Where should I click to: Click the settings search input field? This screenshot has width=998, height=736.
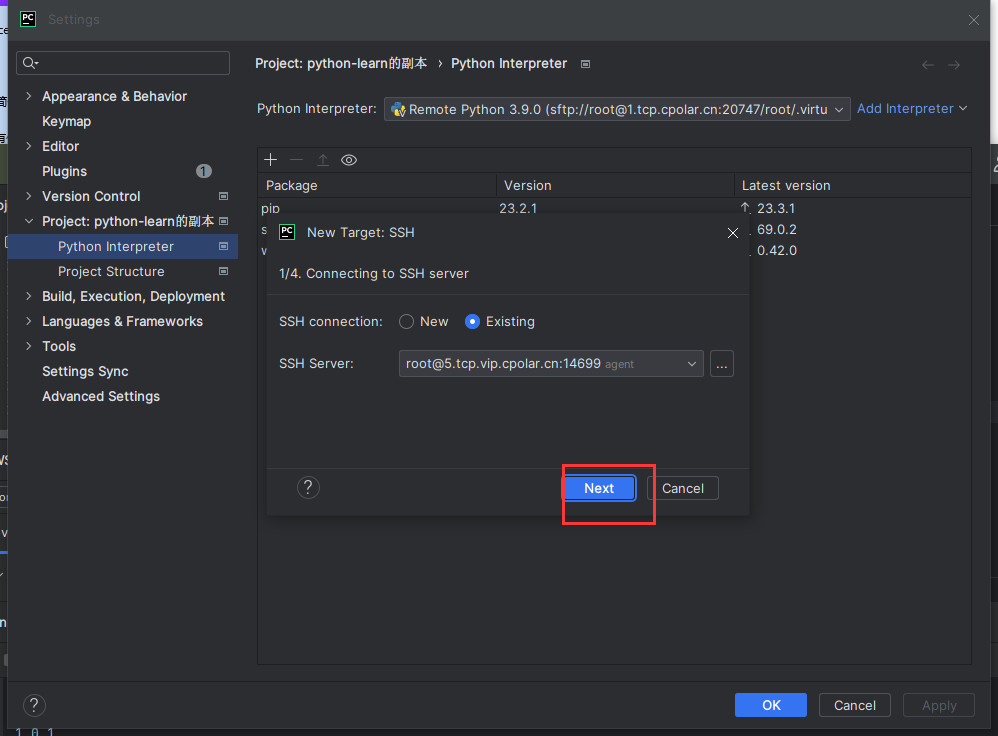pos(130,63)
